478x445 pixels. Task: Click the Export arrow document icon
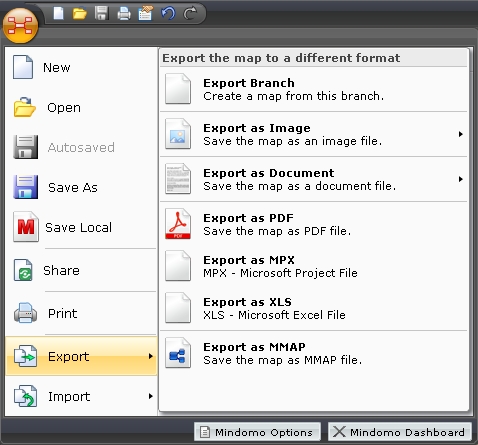[x=25, y=356]
